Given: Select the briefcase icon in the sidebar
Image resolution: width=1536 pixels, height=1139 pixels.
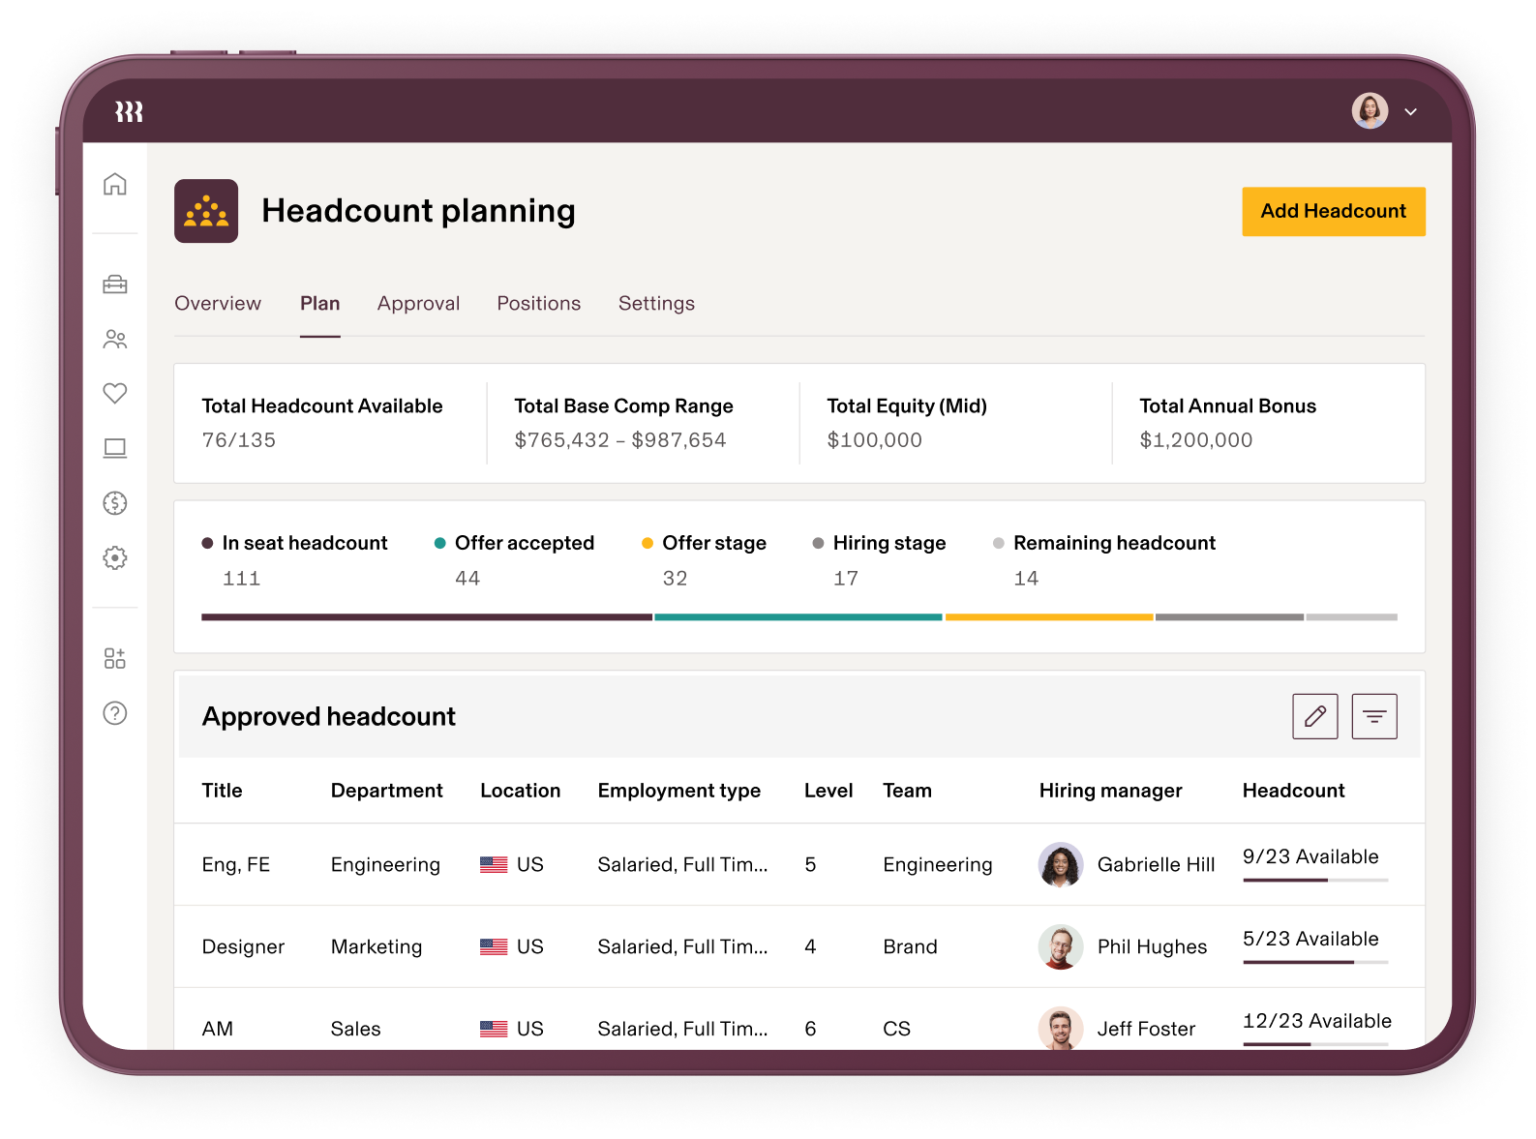Looking at the screenshot, I should click(115, 284).
